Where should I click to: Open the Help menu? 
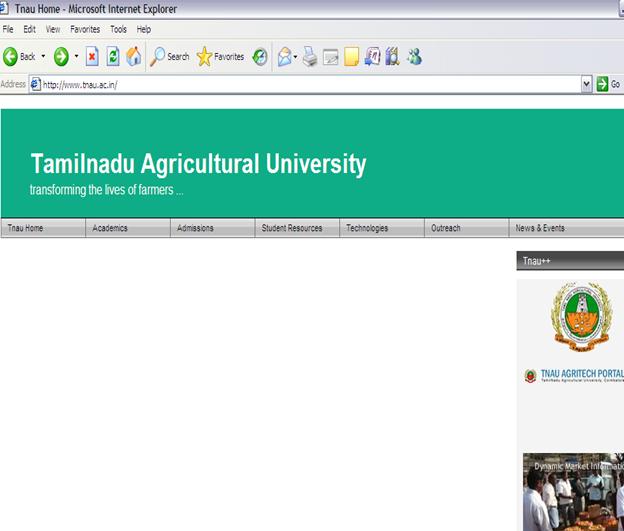(x=144, y=29)
